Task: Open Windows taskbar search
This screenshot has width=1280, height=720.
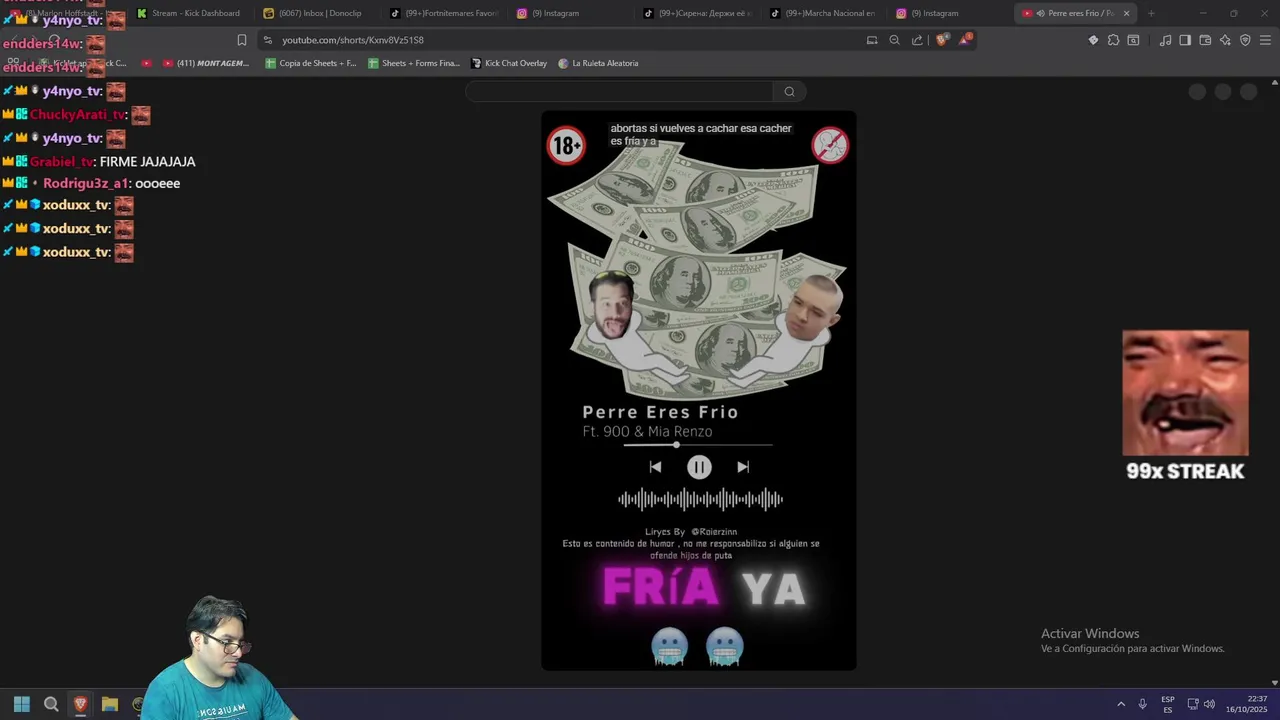Action: tap(51, 704)
